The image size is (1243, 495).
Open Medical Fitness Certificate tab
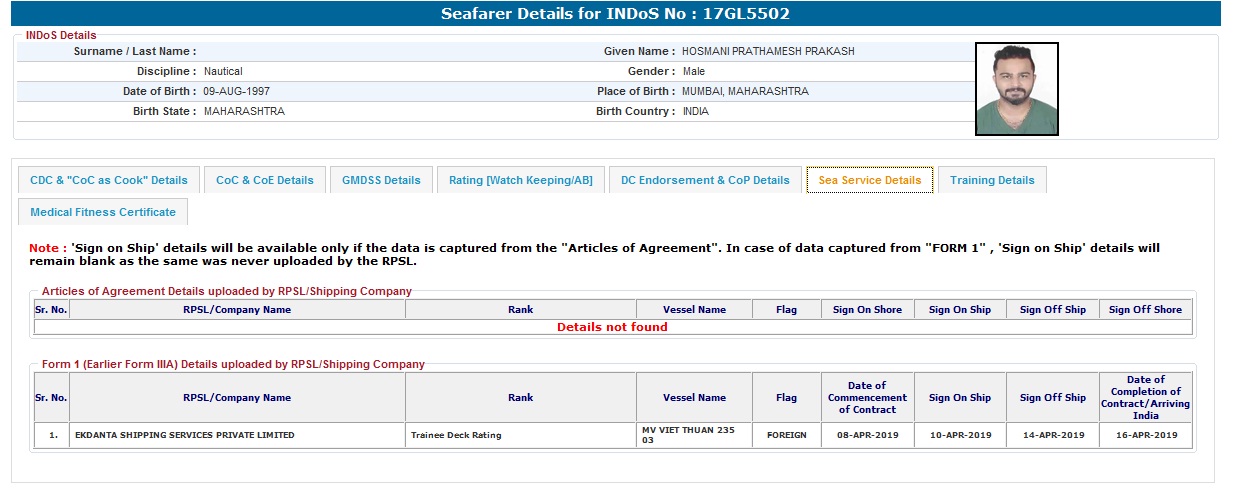pyautogui.click(x=103, y=212)
